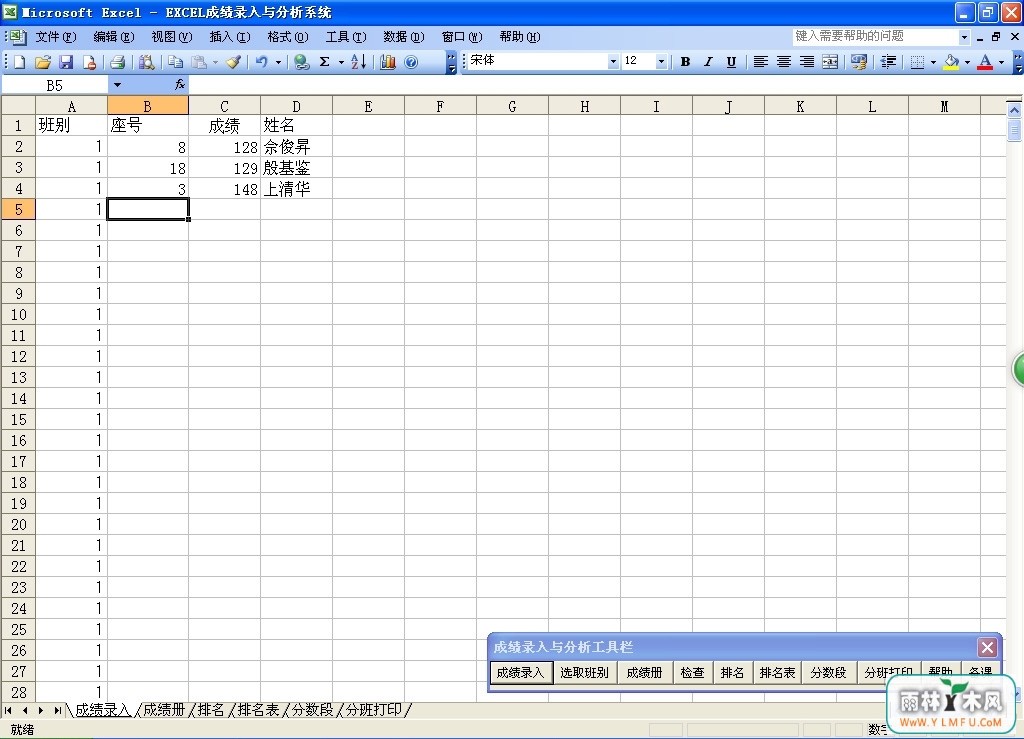
Task: Expand the AutoSum functions dropdown arrow
Action: coord(341,62)
